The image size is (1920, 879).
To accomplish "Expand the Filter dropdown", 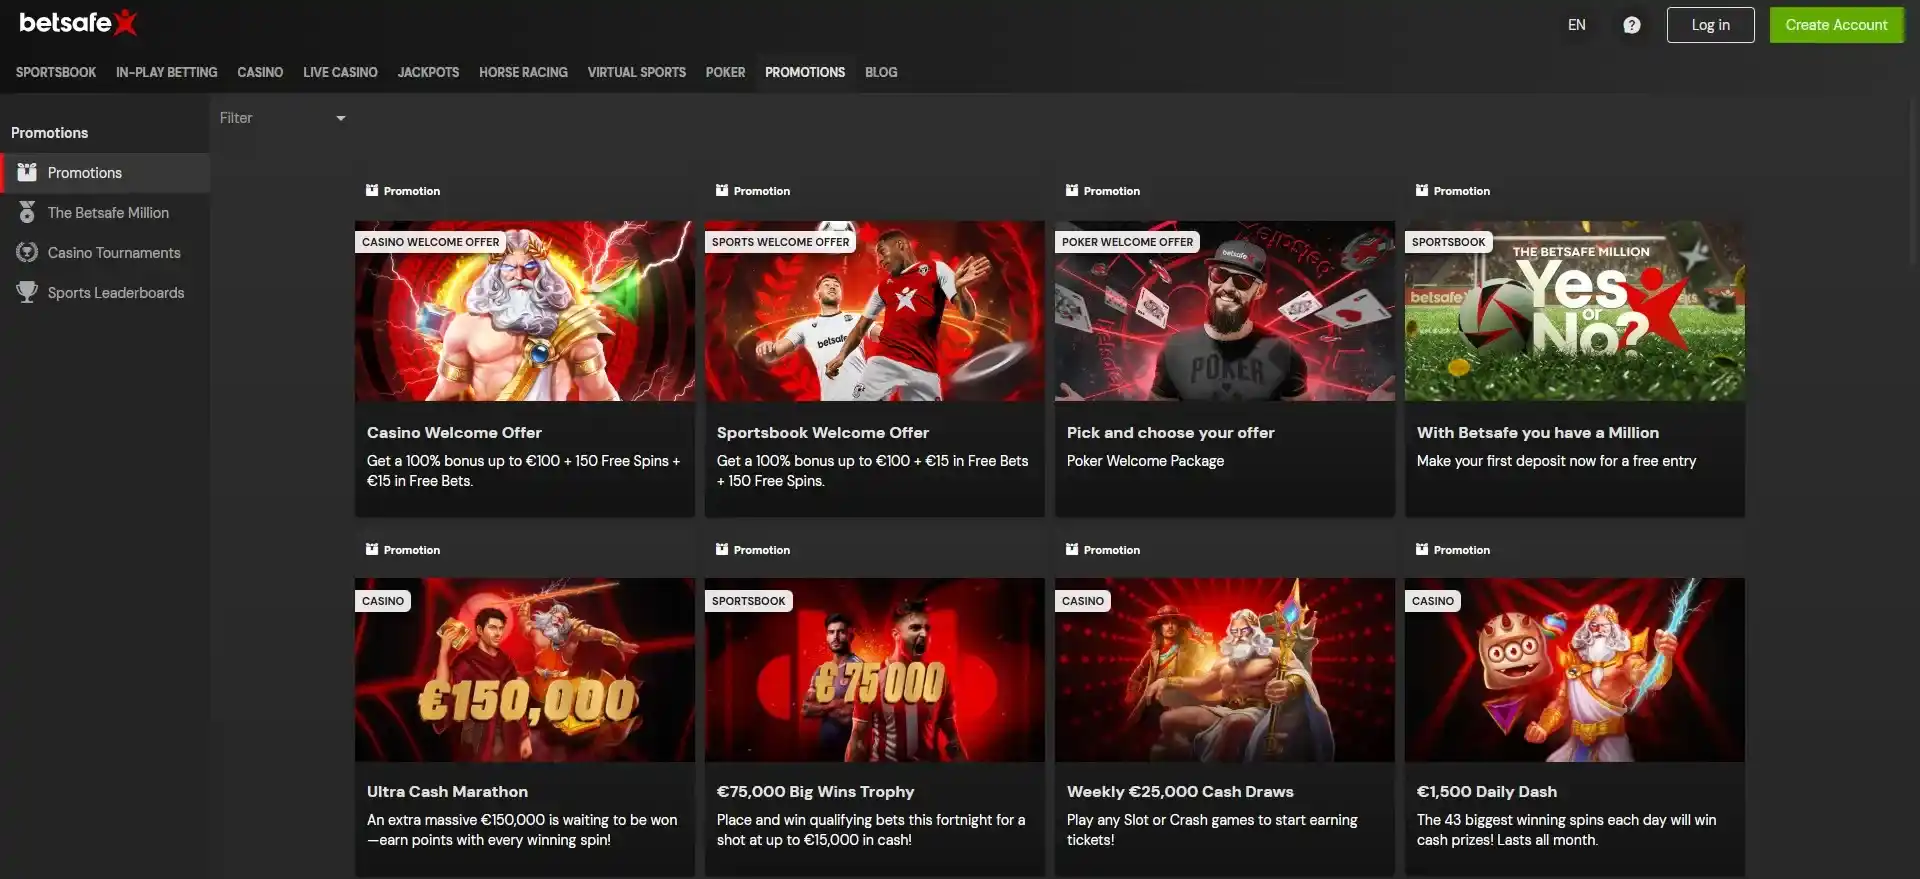I will tap(283, 118).
